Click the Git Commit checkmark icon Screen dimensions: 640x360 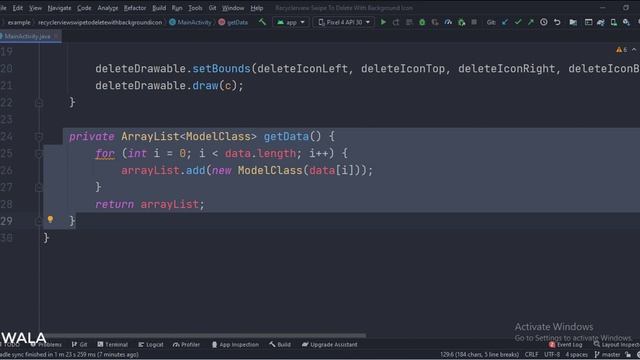518,22
